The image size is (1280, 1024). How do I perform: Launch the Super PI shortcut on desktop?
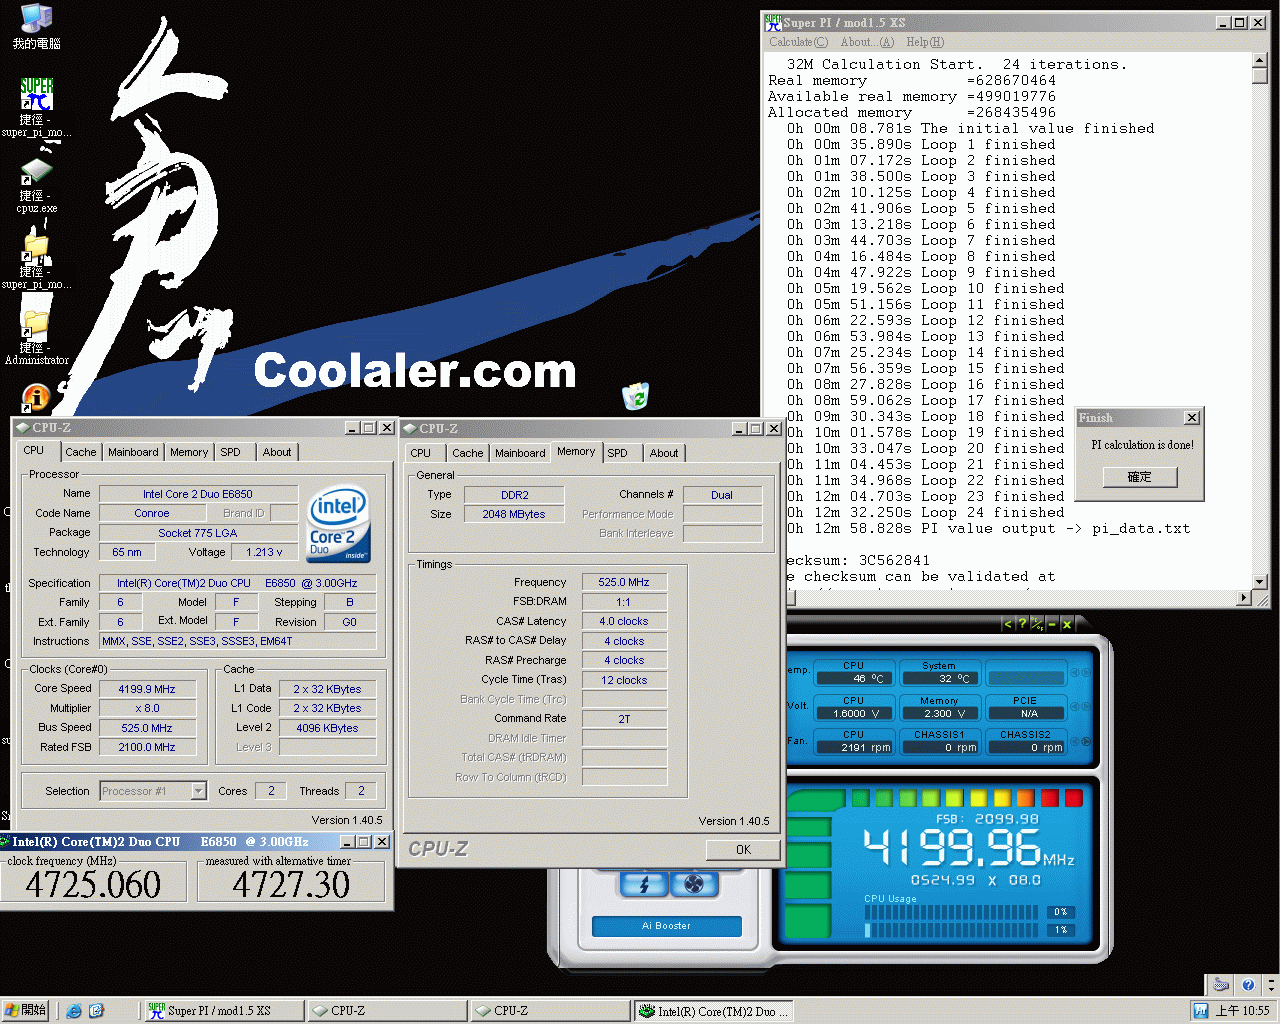coord(36,107)
